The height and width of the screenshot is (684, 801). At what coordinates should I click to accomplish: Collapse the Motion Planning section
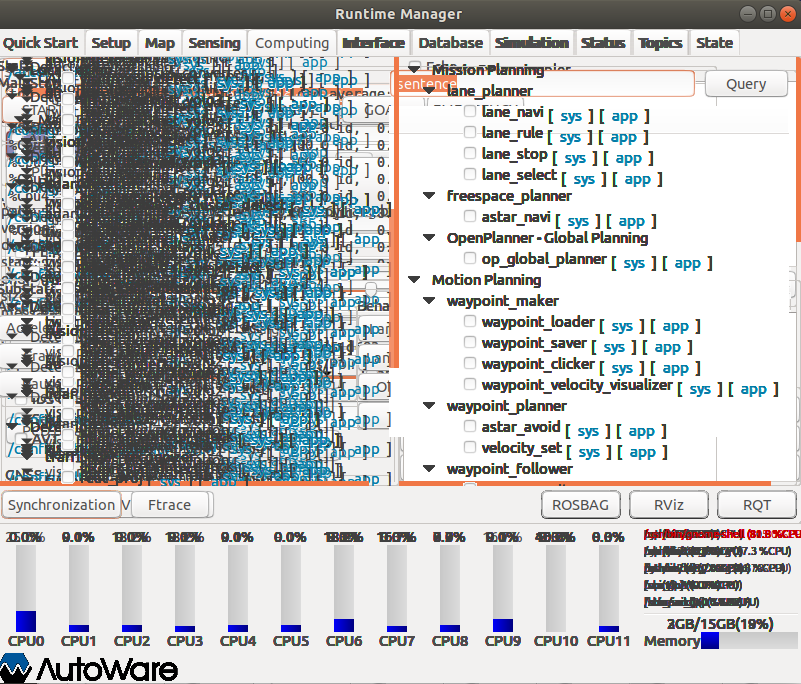coord(414,279)
